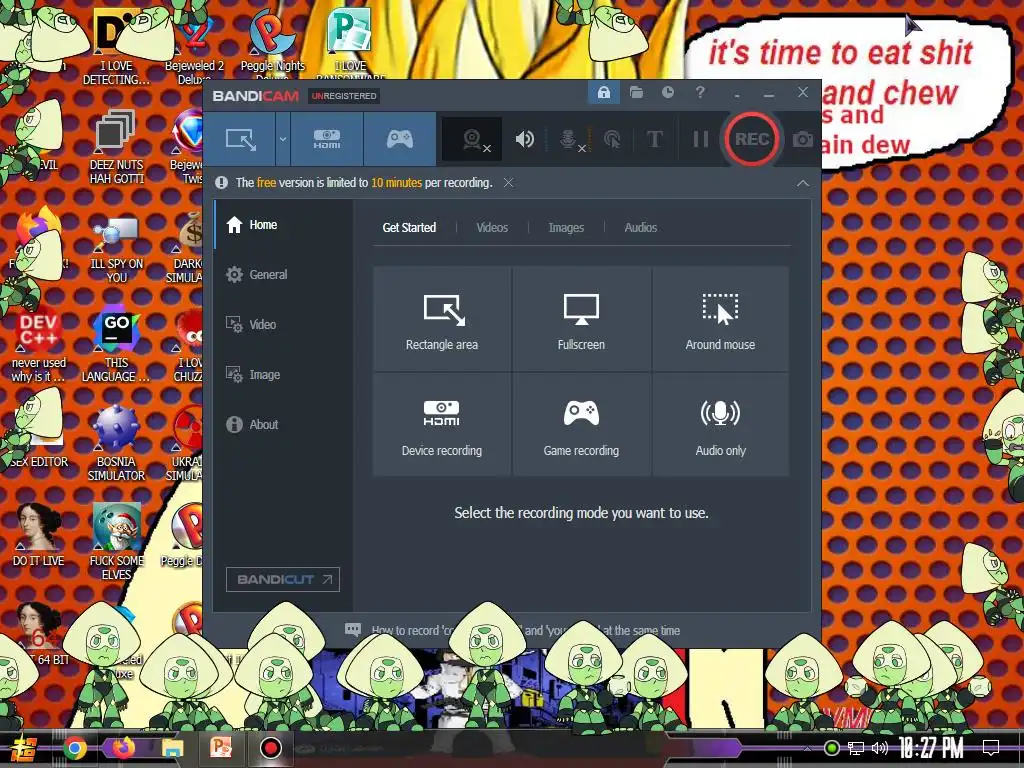The image size is (1024, 768).
Task: Open File Explorer from the taskbar
Action: tap(173, 748)
